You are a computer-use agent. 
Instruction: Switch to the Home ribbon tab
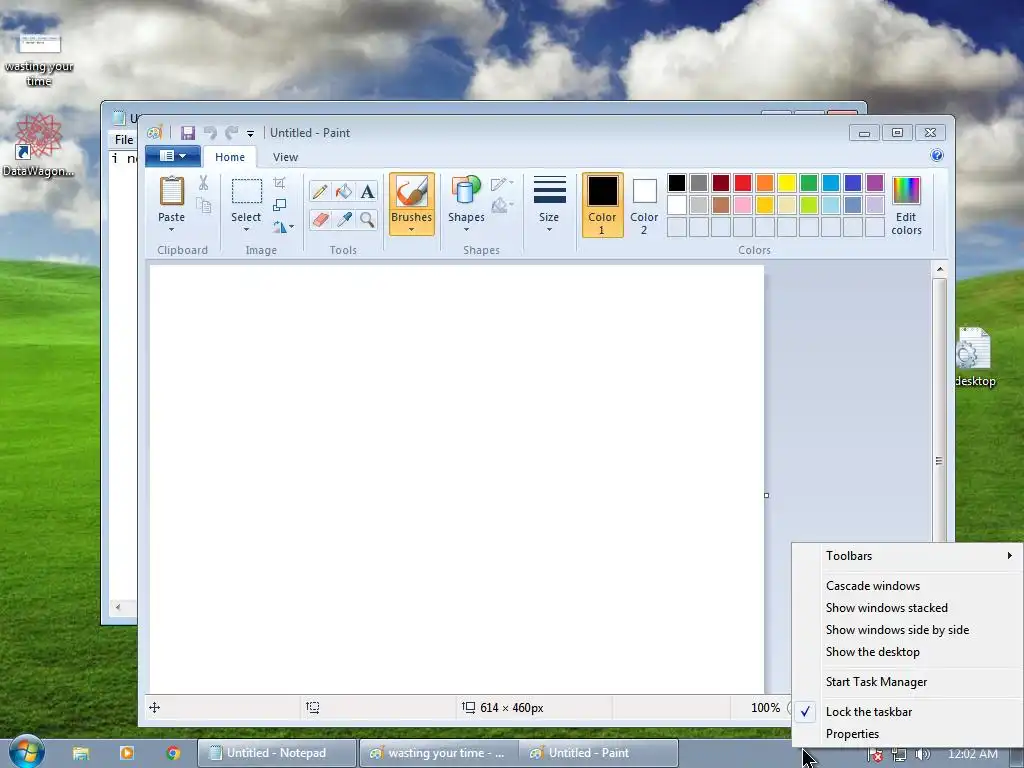point(230,157)
